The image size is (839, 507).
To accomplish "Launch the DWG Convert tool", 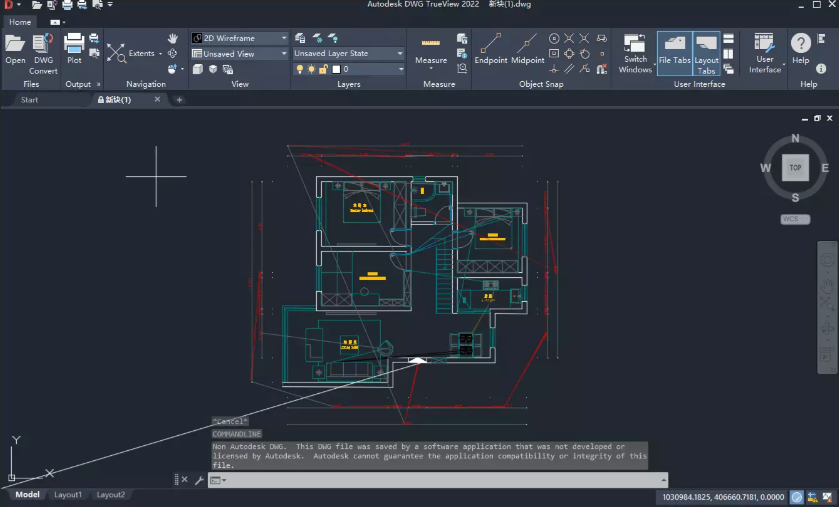I will 43,50.
